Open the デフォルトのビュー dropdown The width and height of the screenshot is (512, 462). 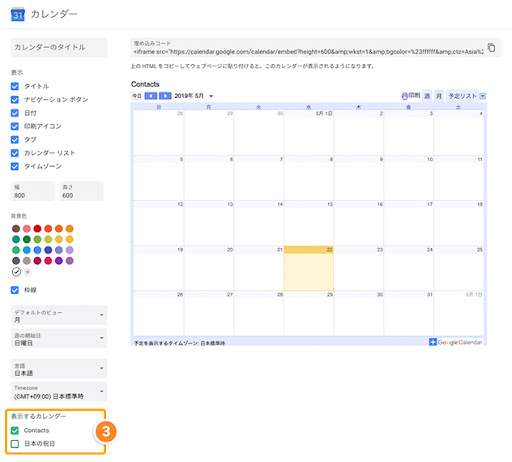coord(59,315)
